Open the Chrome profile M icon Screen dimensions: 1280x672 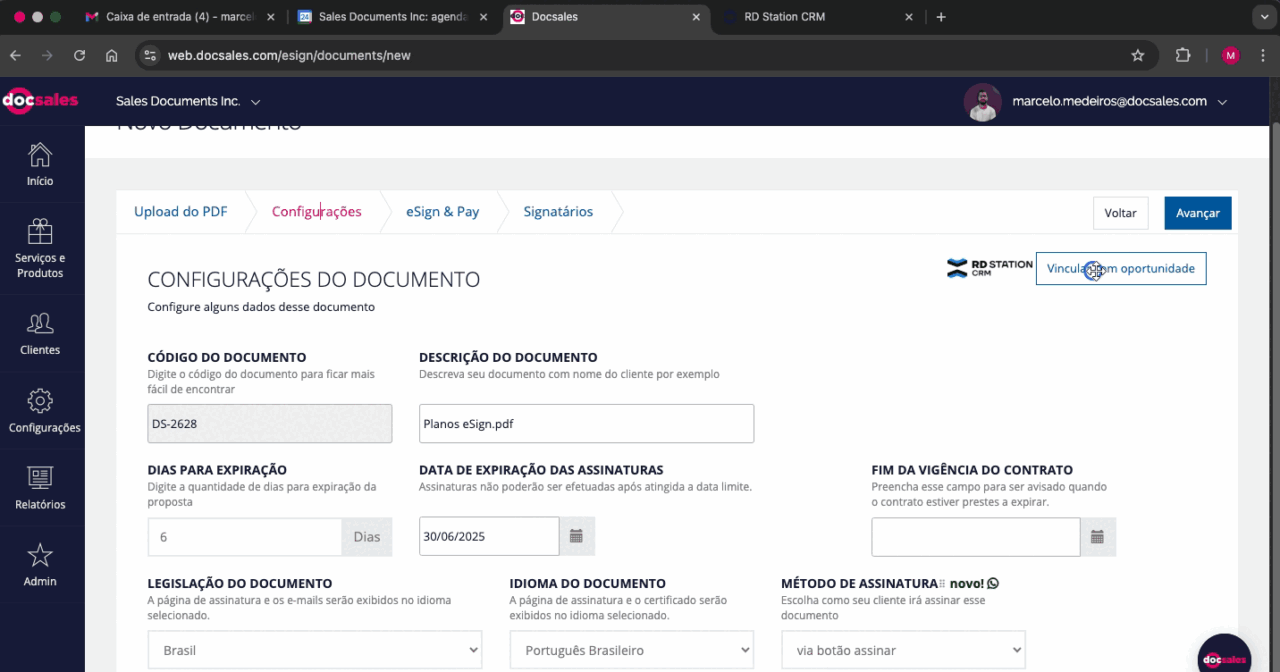1231,55
